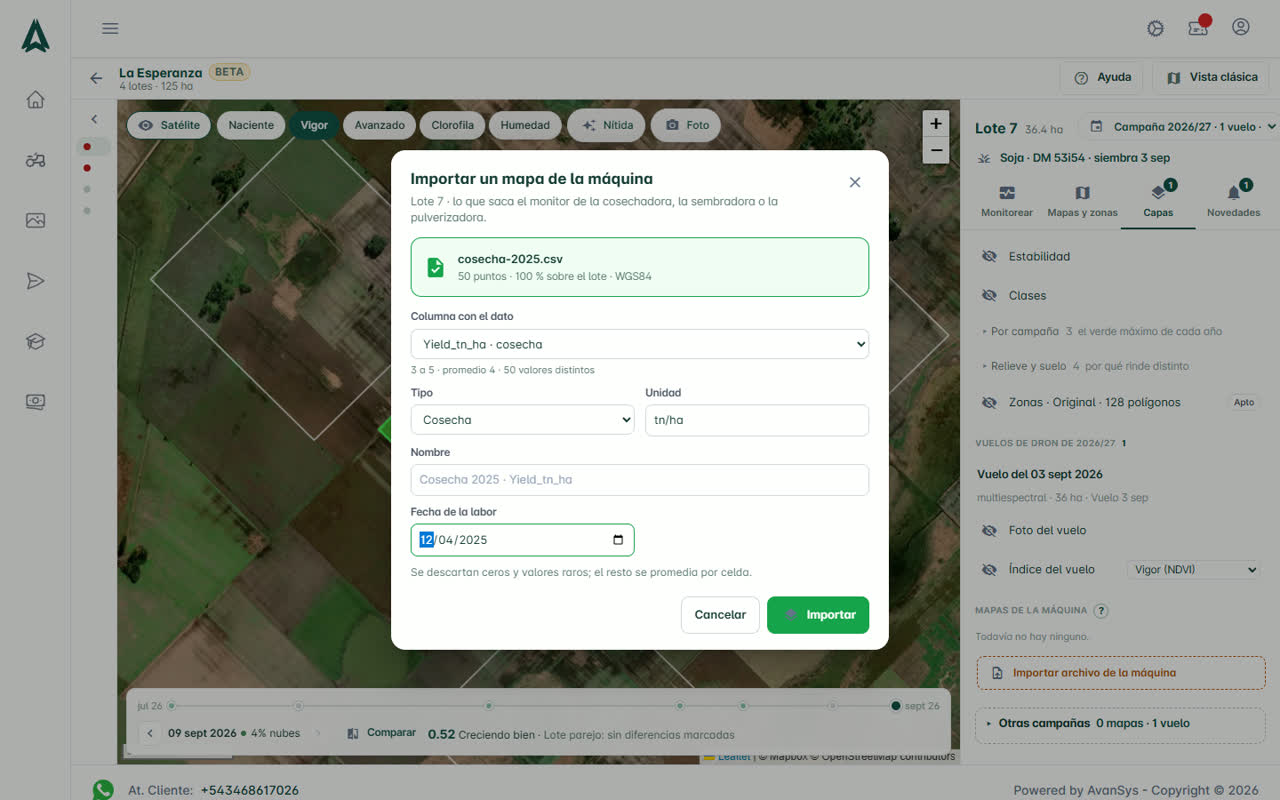Open the date picker calendar icon
1280x800 pixels.
[x=618, y=540]
